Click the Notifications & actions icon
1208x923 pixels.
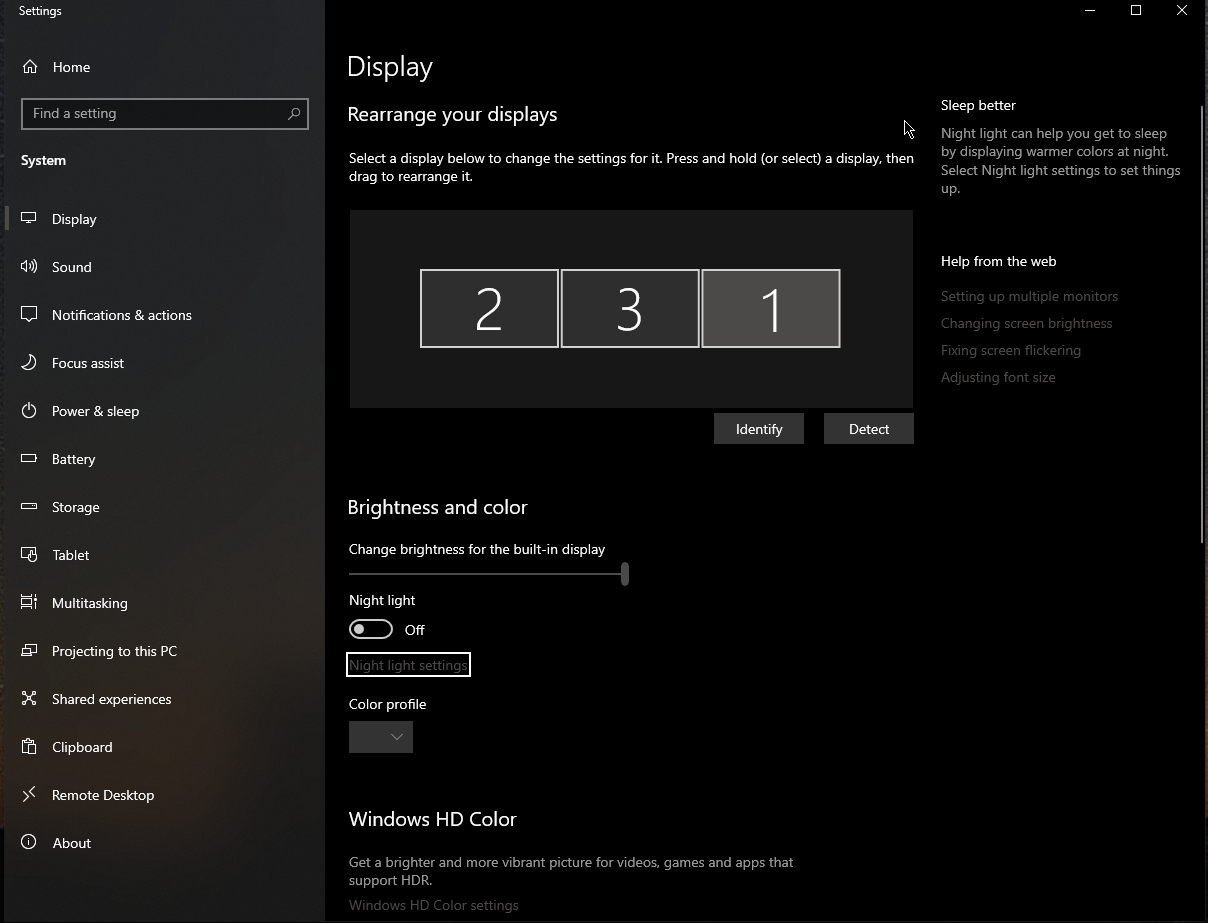[x=30, y=315]
